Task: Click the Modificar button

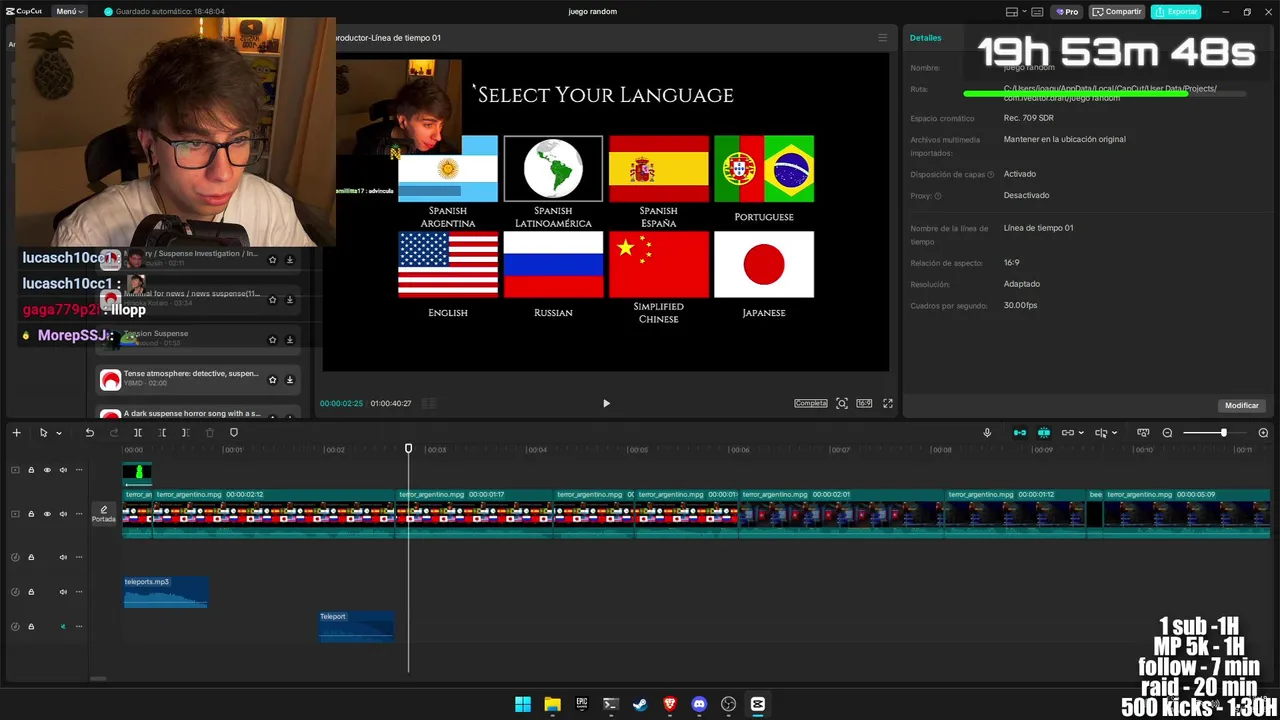Action: tap(1242, 405)
